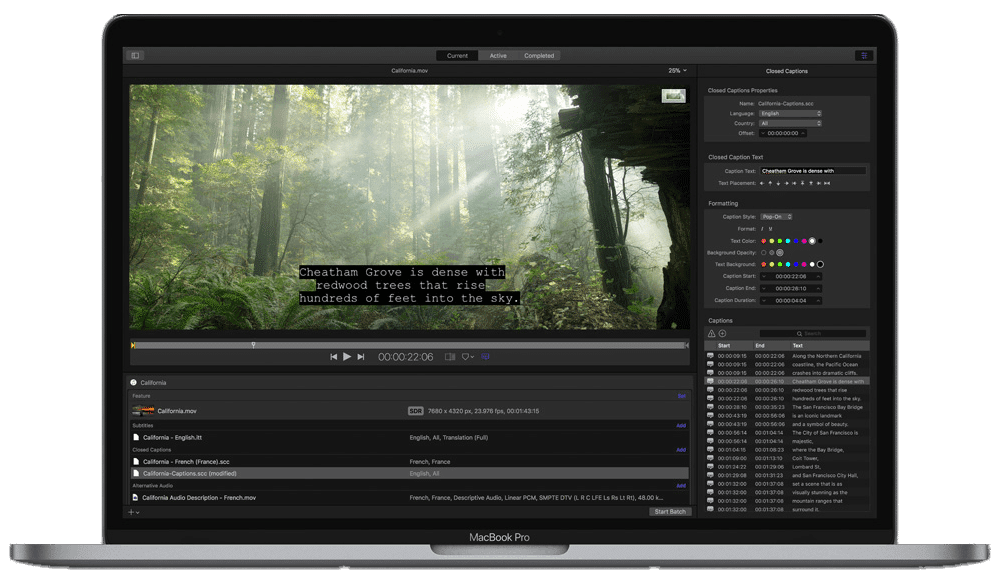The height and width of the screenshot is (580, 1000).
Task: Add a new caption with plus circle
Action: pyautogui.click(x=723, y=334)
